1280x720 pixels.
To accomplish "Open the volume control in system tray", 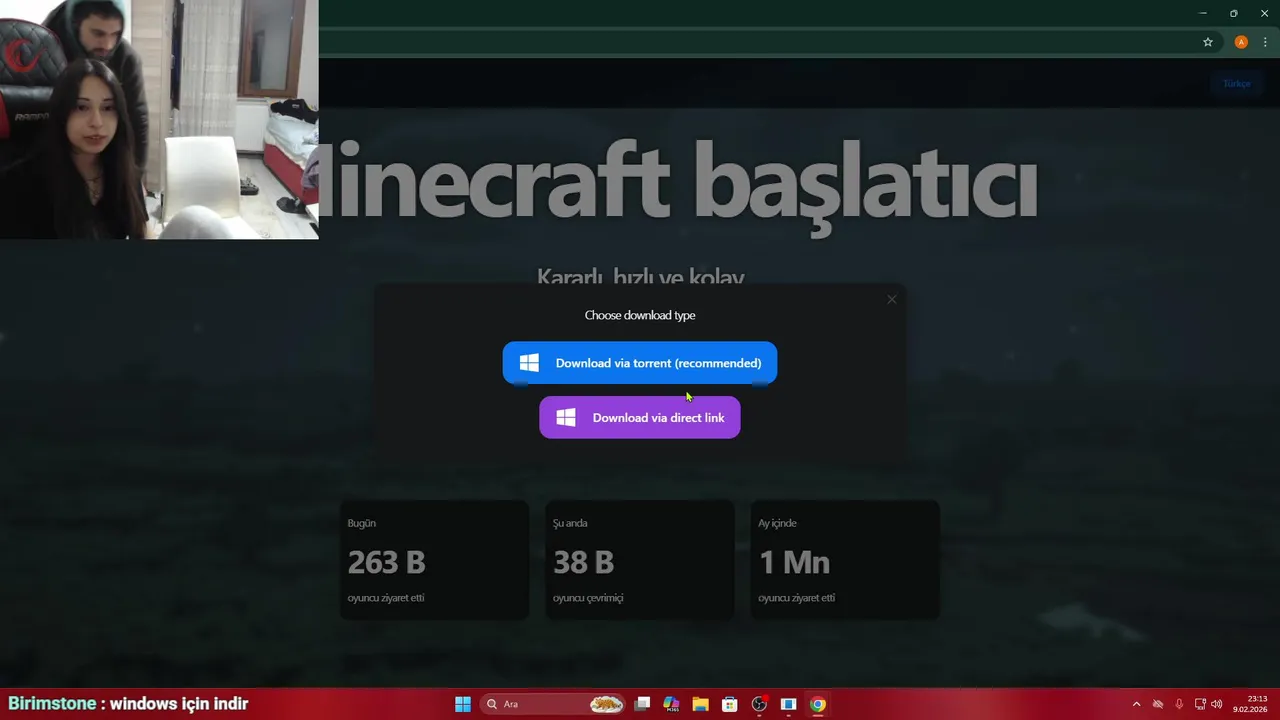I will [1217, 704].
